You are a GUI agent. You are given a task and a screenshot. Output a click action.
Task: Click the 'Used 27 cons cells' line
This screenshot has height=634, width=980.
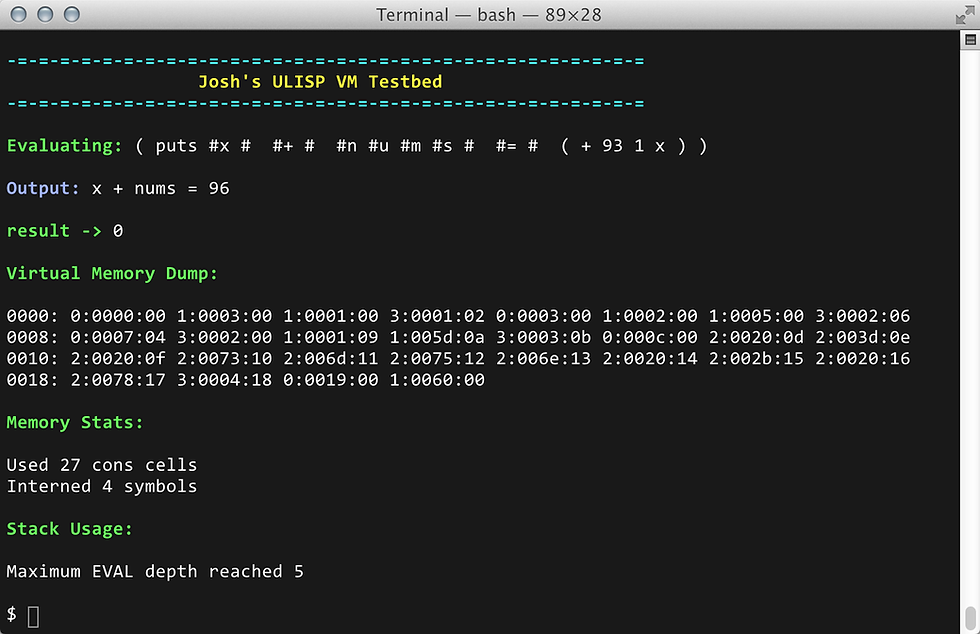102,465
